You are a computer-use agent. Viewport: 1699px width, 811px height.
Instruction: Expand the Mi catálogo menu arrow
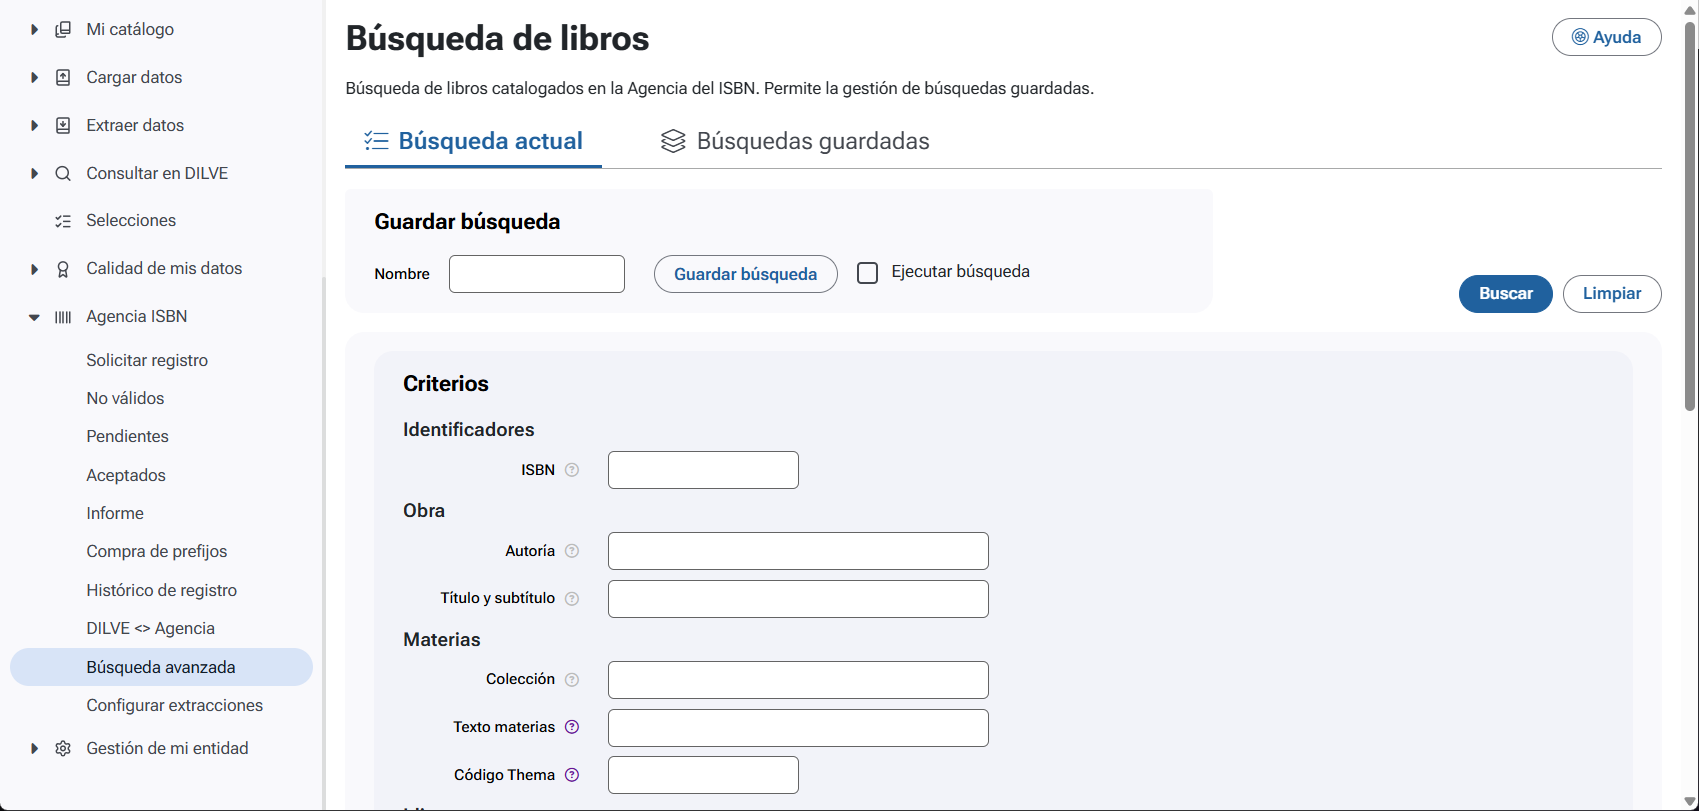34,30
